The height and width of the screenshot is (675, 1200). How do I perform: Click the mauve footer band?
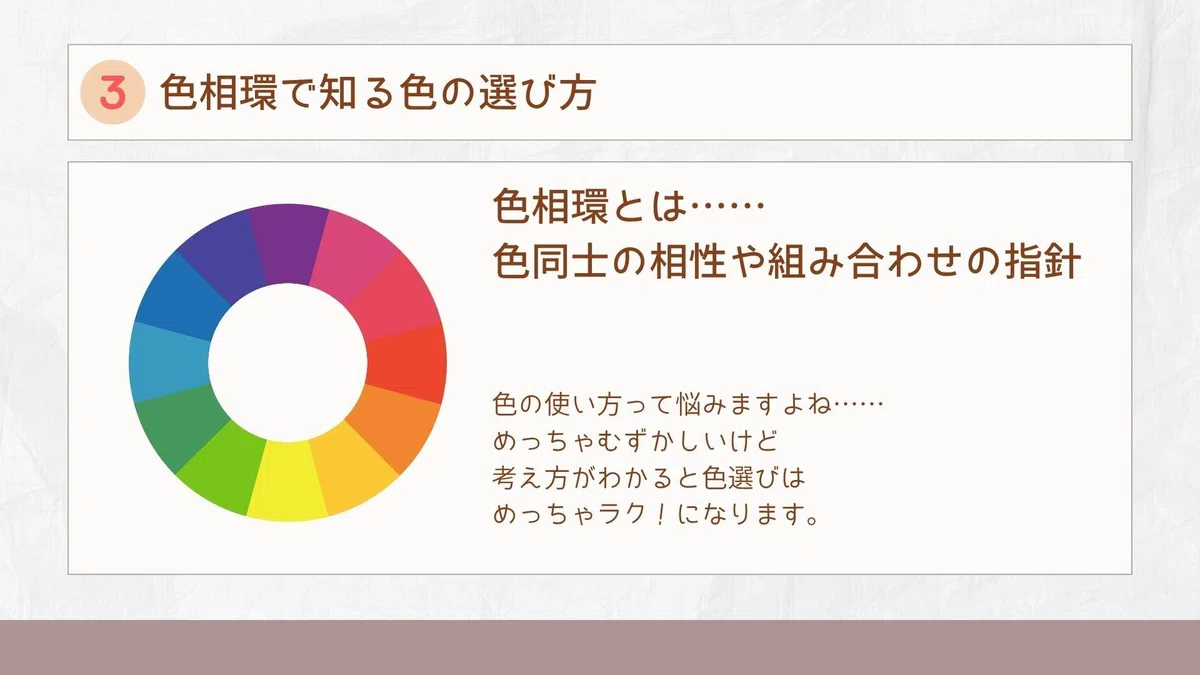coord(600,647)
